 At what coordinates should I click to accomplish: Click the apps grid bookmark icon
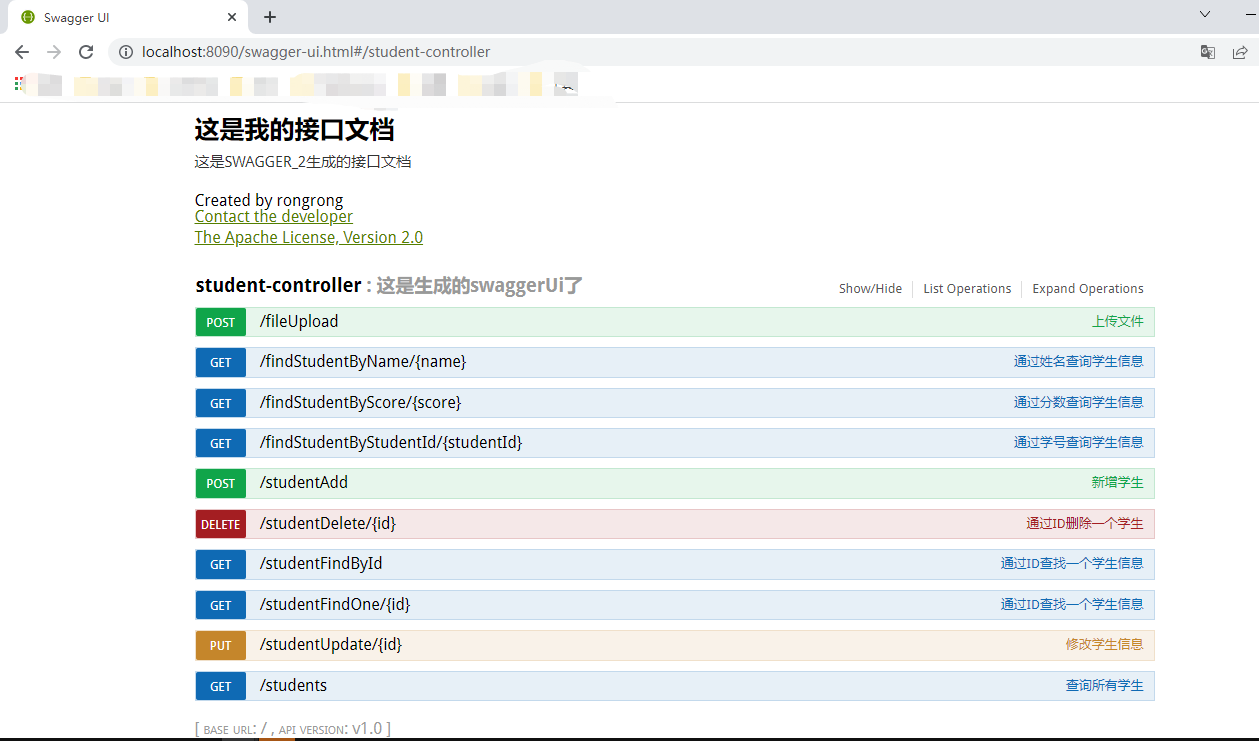(20, 84)
